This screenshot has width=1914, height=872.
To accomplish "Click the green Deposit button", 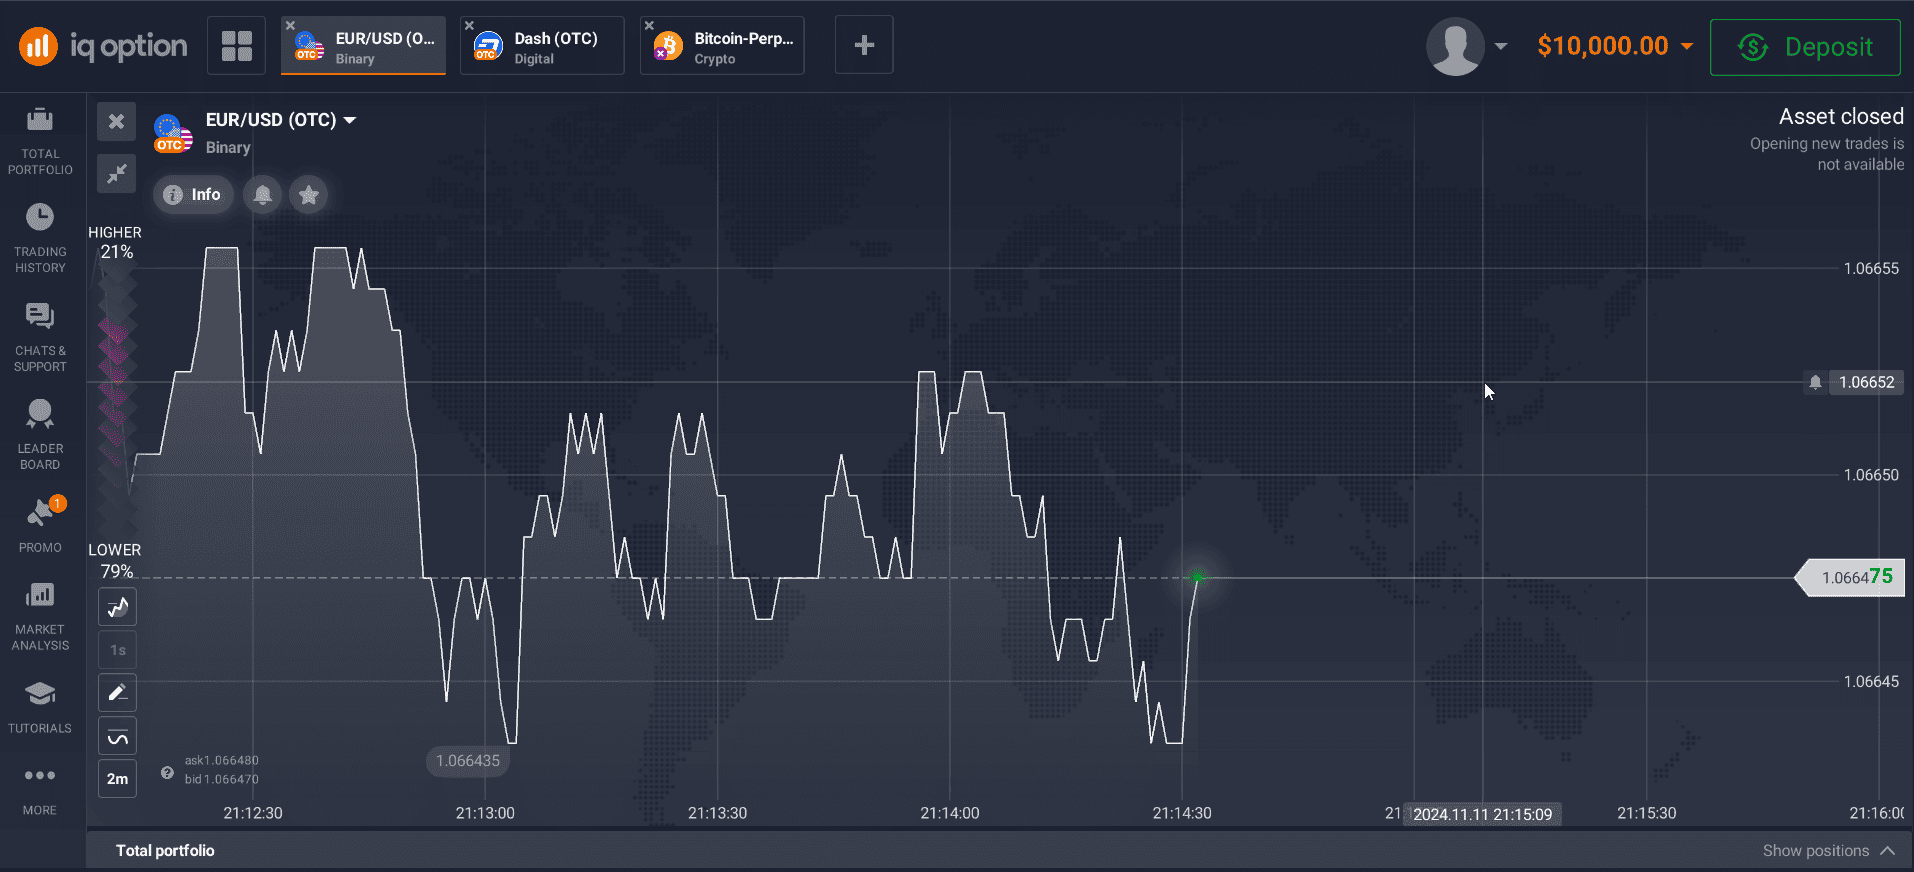I will click(x=1805, y=47).
